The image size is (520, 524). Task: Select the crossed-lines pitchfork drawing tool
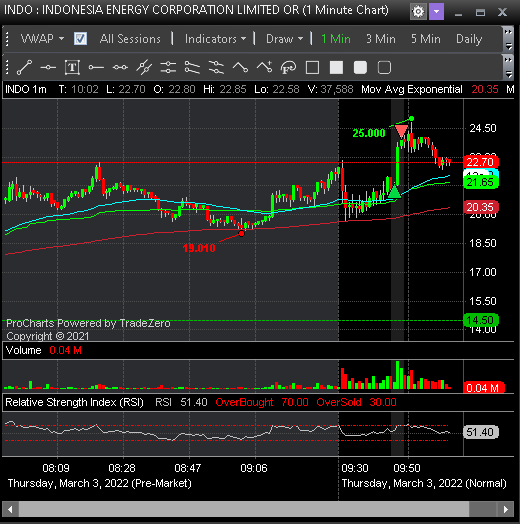(144, 68)
